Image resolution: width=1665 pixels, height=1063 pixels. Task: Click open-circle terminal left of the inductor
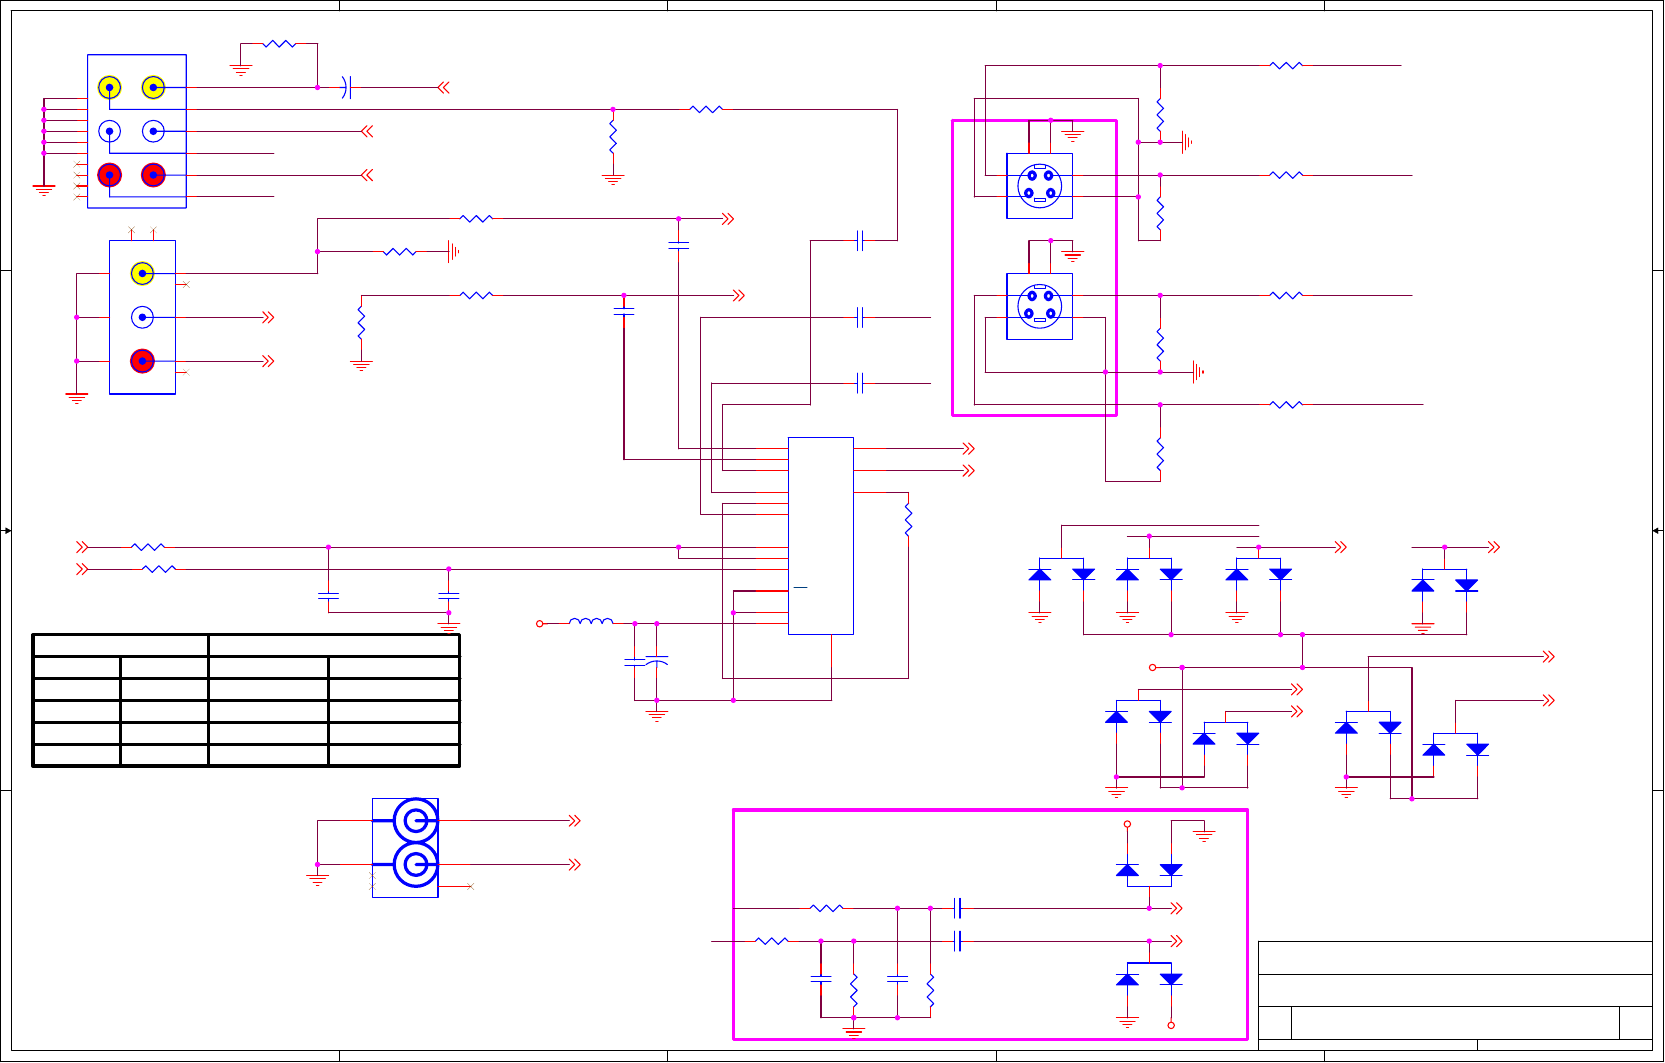coord(540,623)
